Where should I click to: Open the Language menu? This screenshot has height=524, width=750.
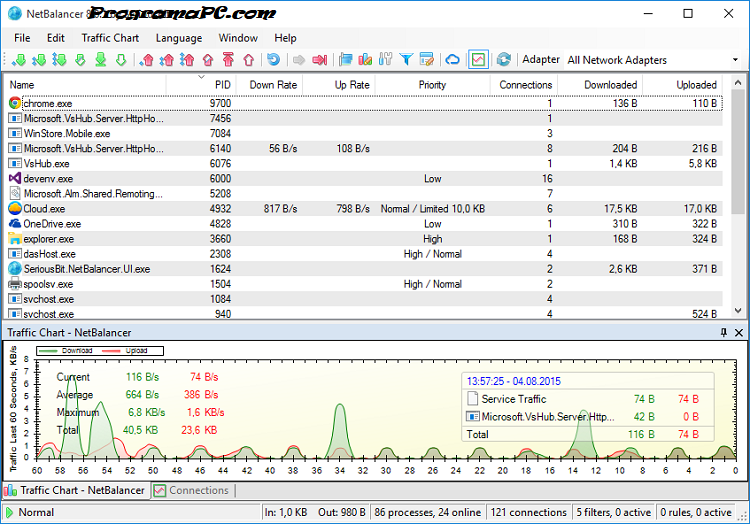tap(178, 38)
